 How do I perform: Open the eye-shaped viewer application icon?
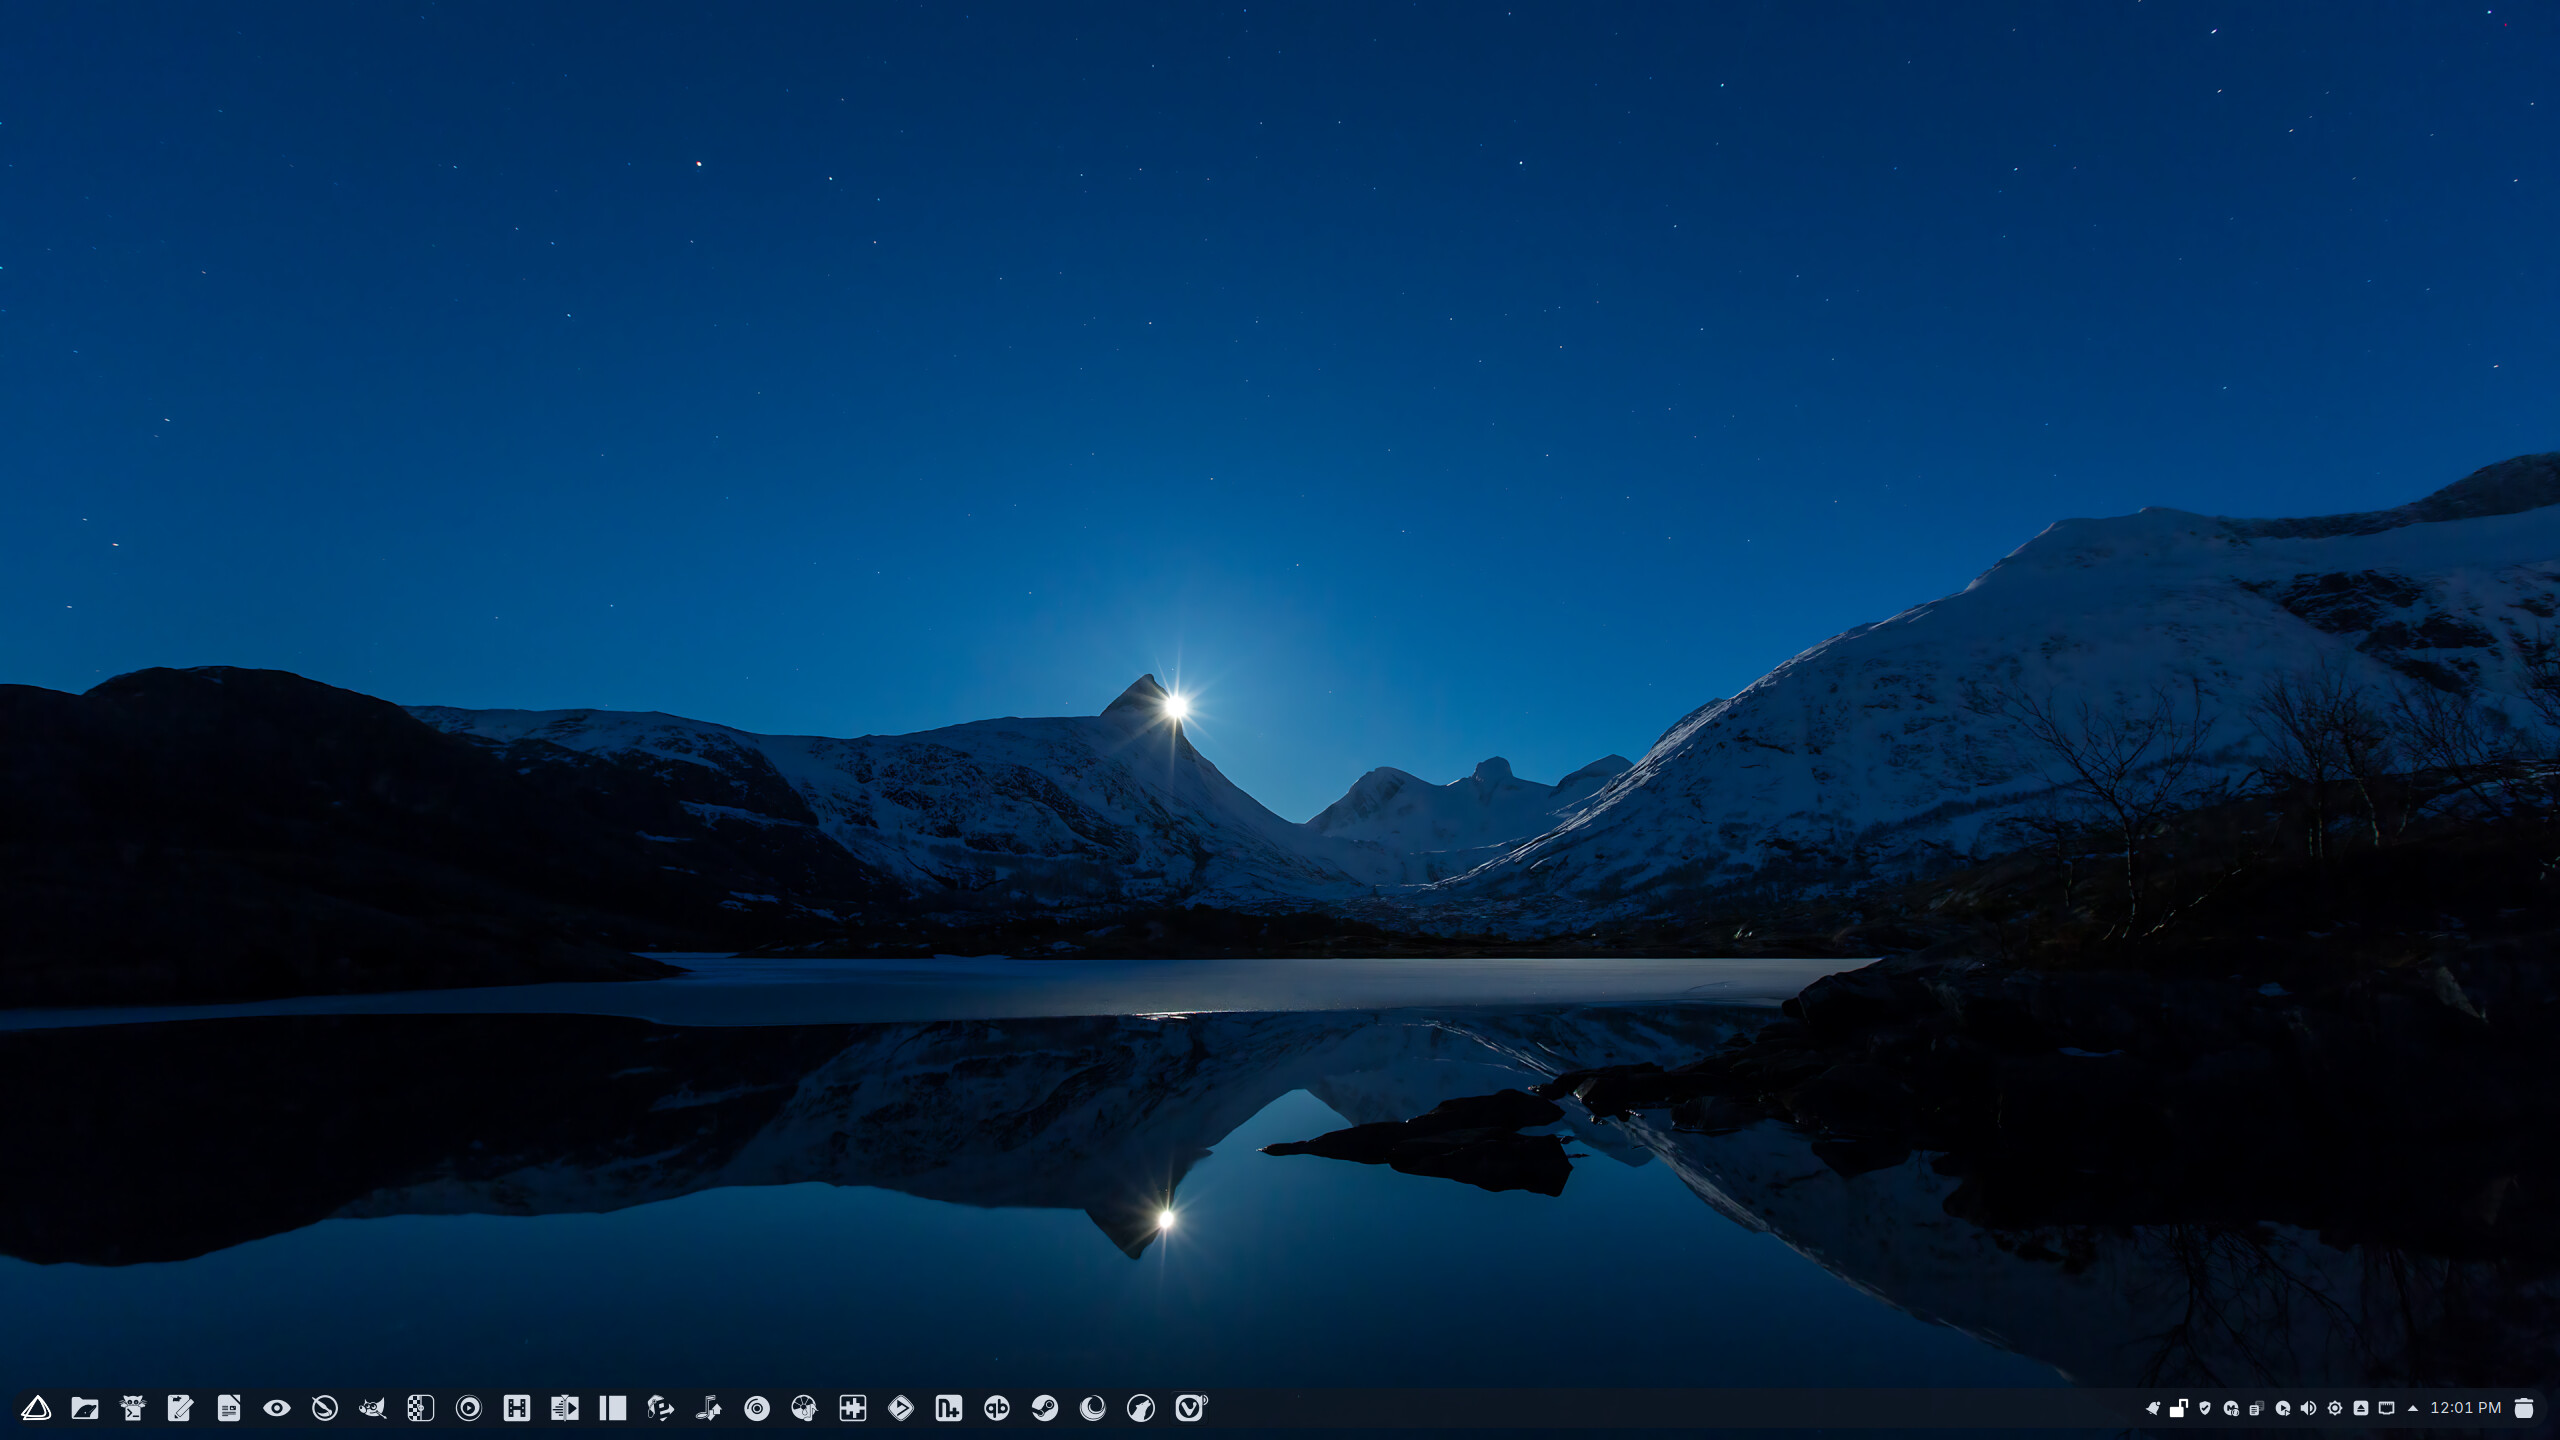[277, 1408]
